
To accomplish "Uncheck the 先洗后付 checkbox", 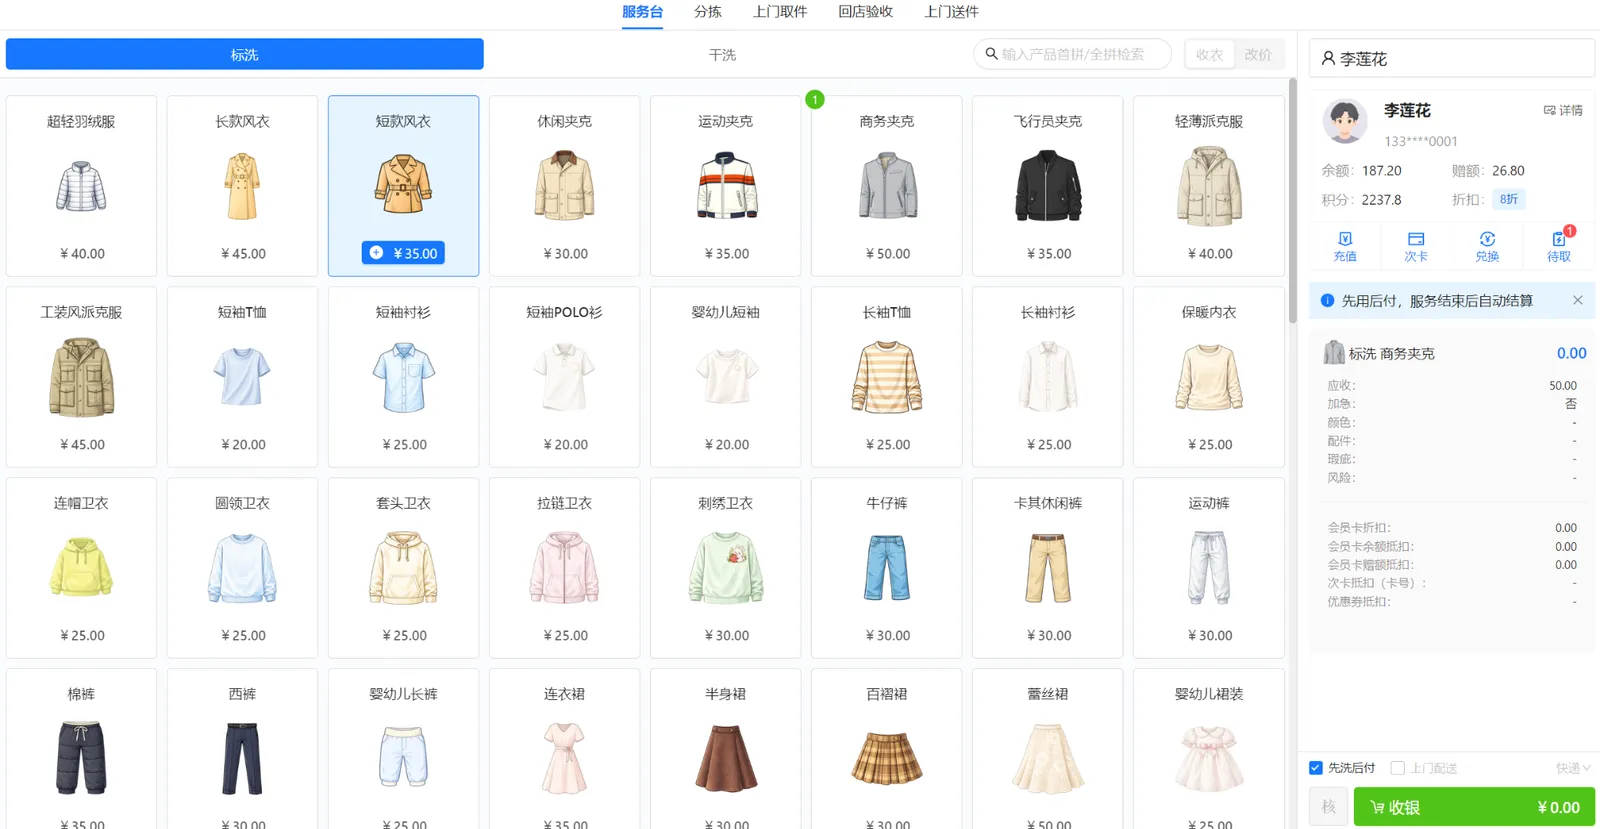I will [x=1316, y=768].
